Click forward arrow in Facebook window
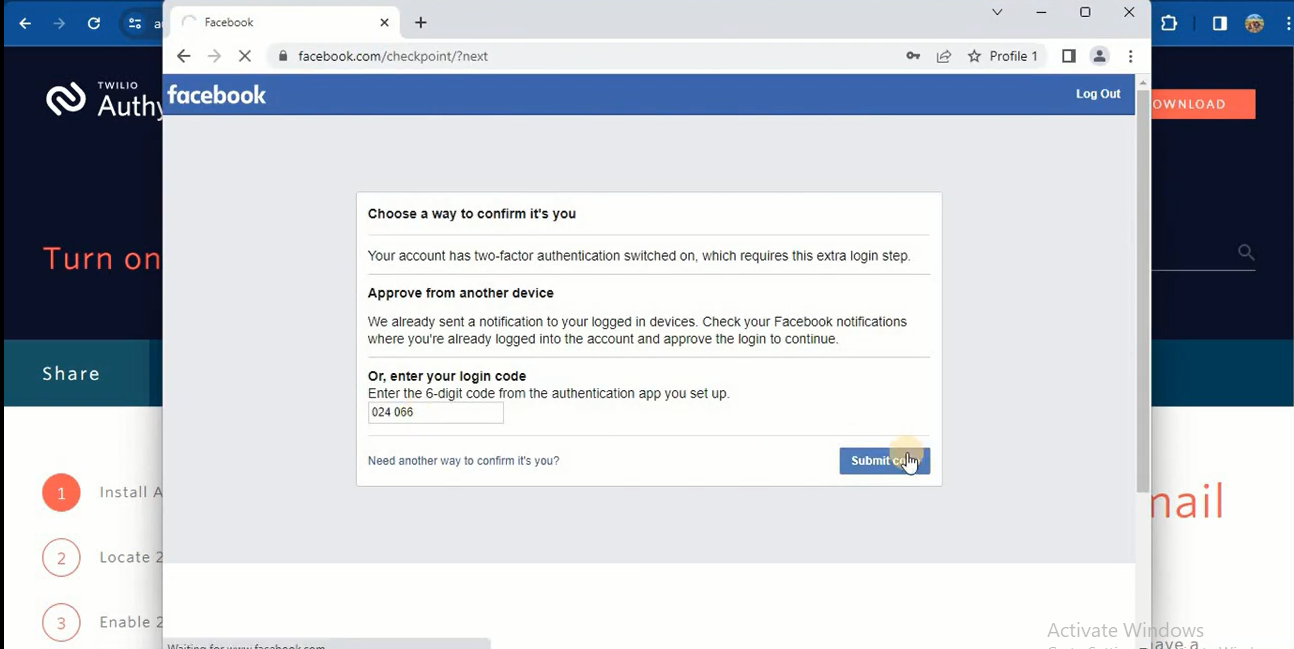Screen dimensions: 1294x649 (214, 56)
